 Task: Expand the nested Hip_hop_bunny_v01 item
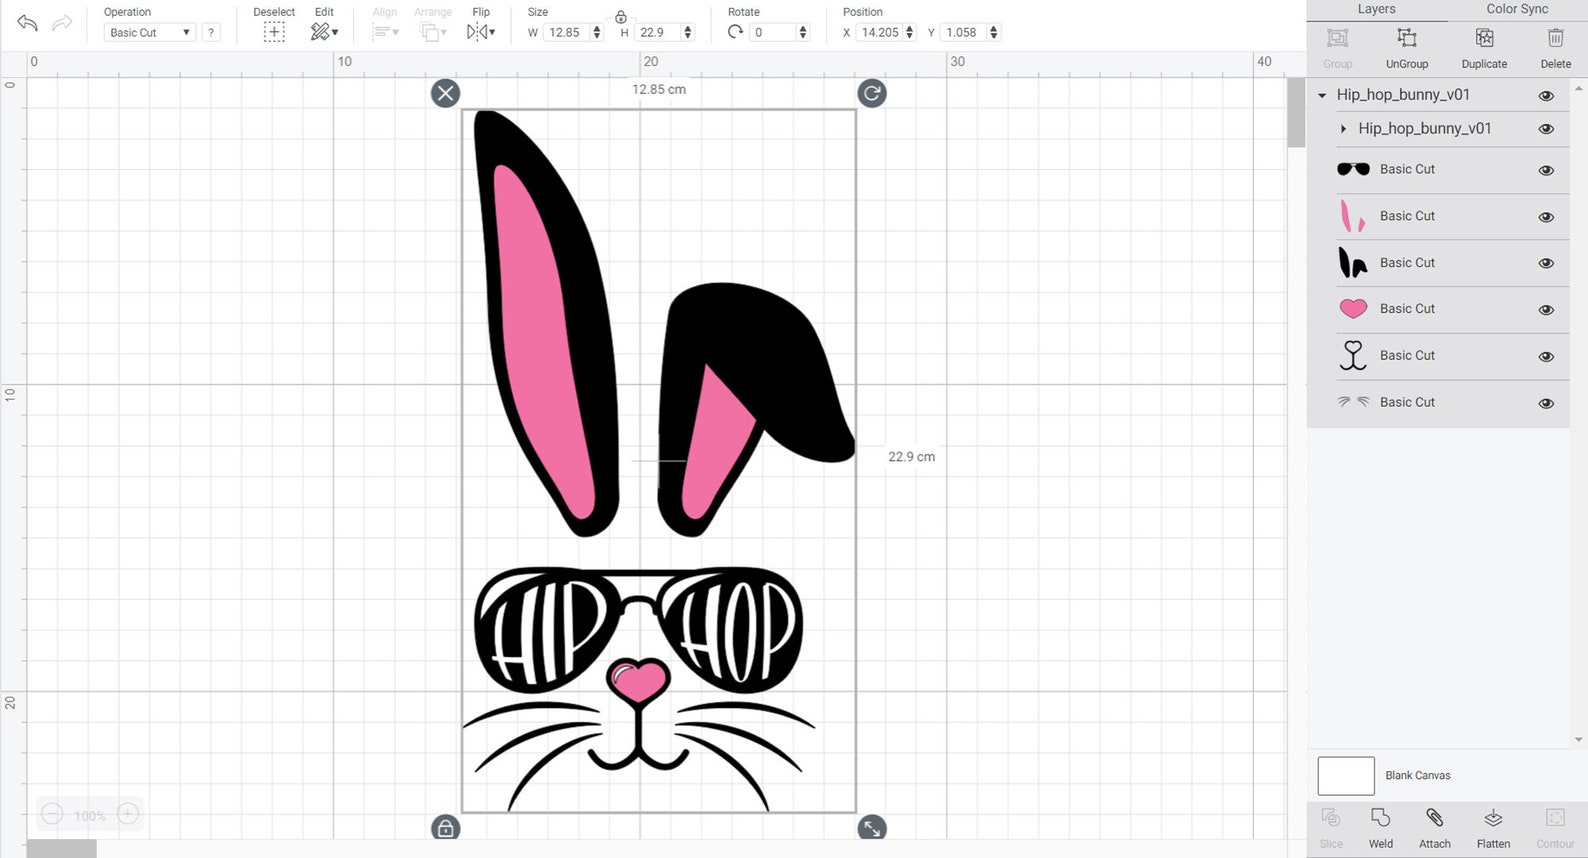click(x=1343, y=129)
